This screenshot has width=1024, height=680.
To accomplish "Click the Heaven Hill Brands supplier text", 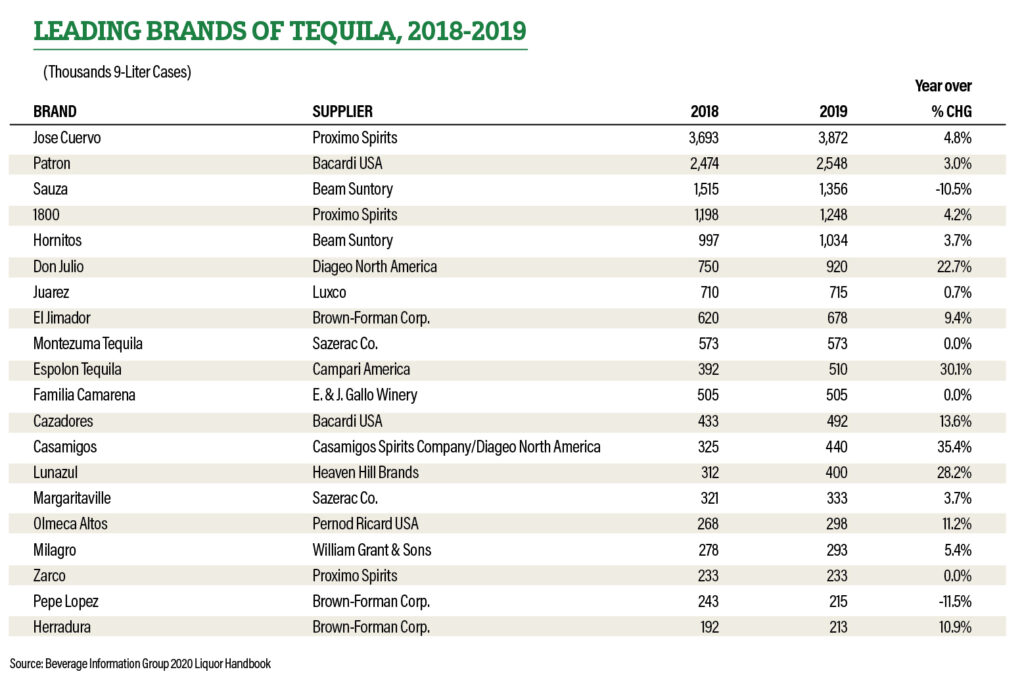I will coord(365,472).
